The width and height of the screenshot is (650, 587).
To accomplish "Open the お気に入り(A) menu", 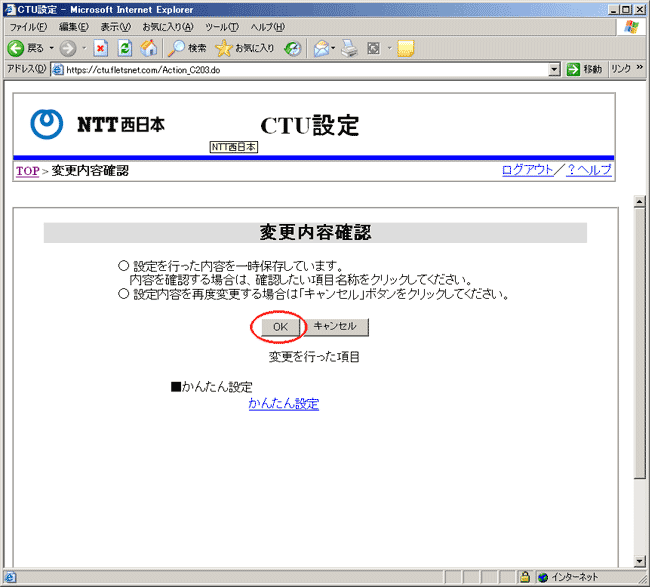I will [x=168, y=27].
